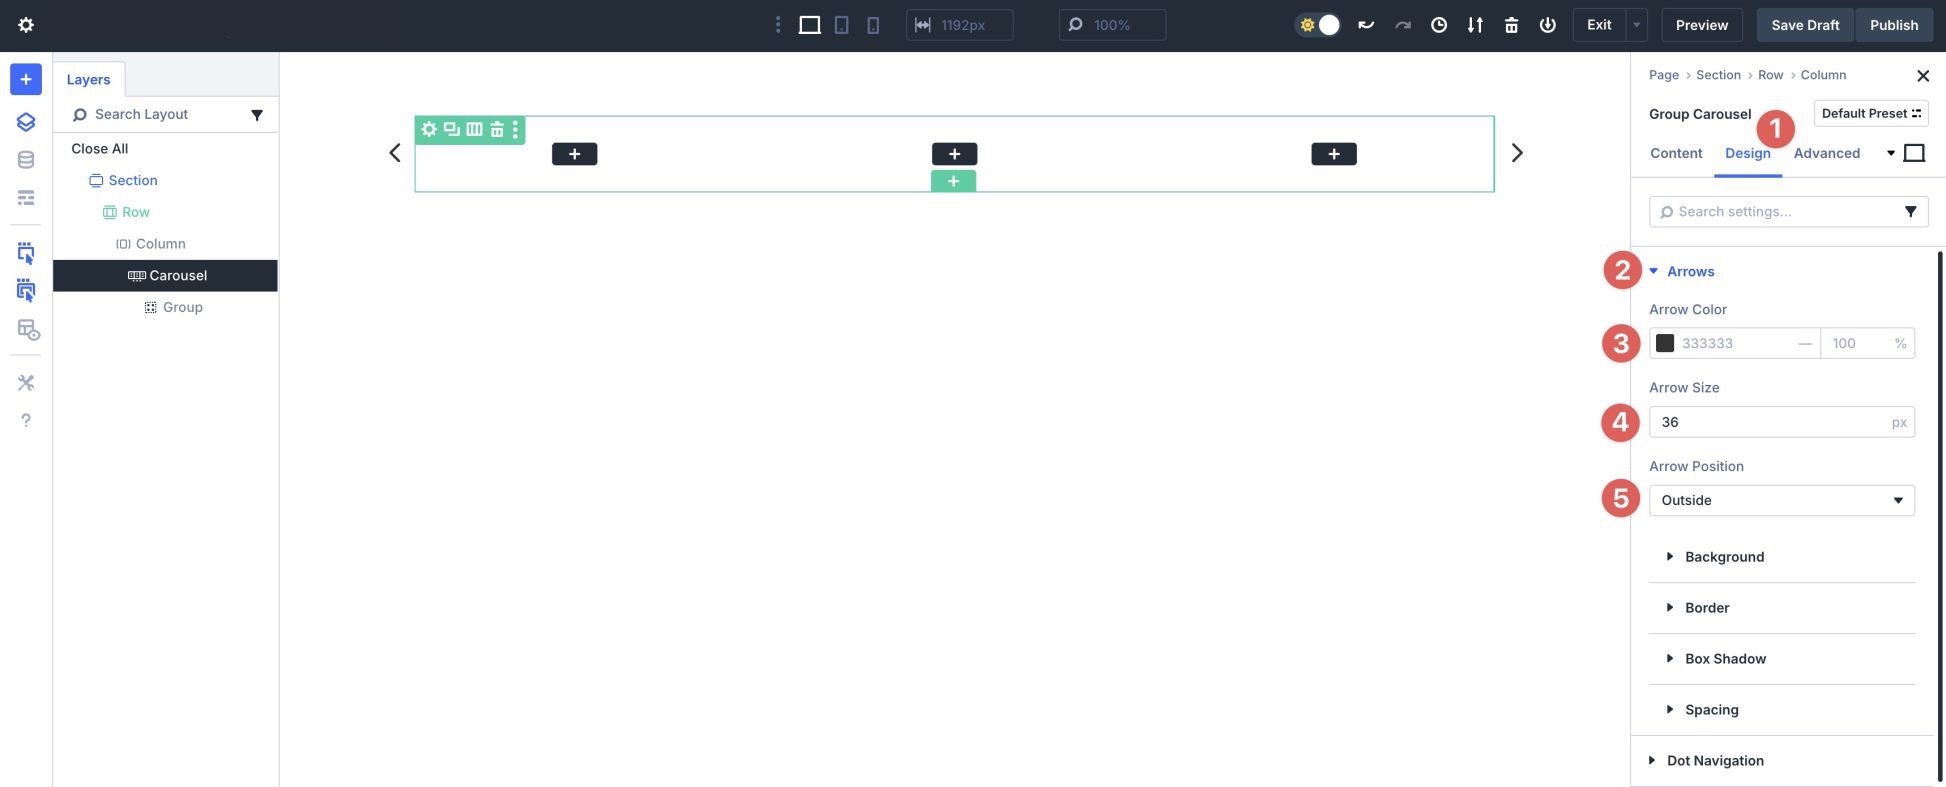The image size is (1946, 787).
Task: Click the undo icon in top toolbar
Action: [x=1366, y=25]
